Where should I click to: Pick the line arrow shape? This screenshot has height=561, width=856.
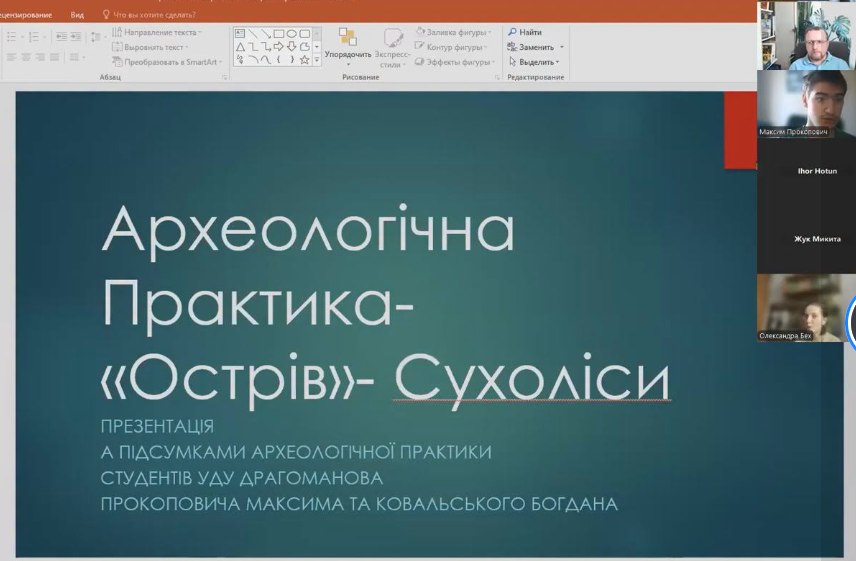[266, 34]
